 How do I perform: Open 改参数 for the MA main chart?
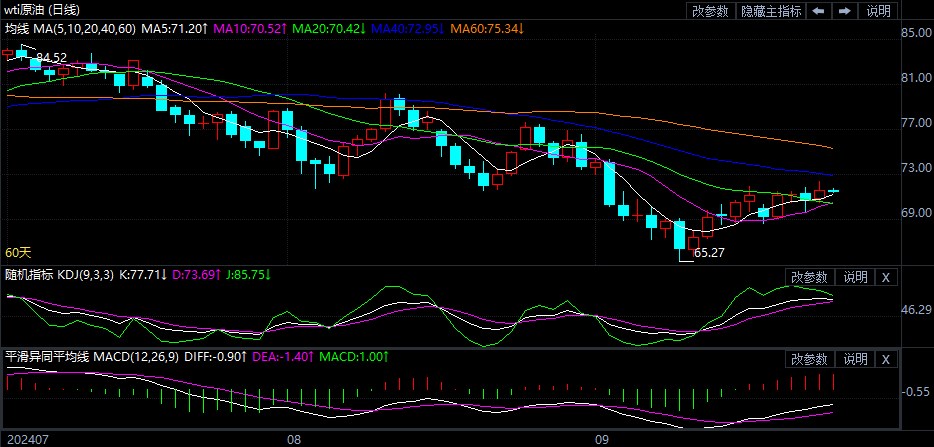710,11
